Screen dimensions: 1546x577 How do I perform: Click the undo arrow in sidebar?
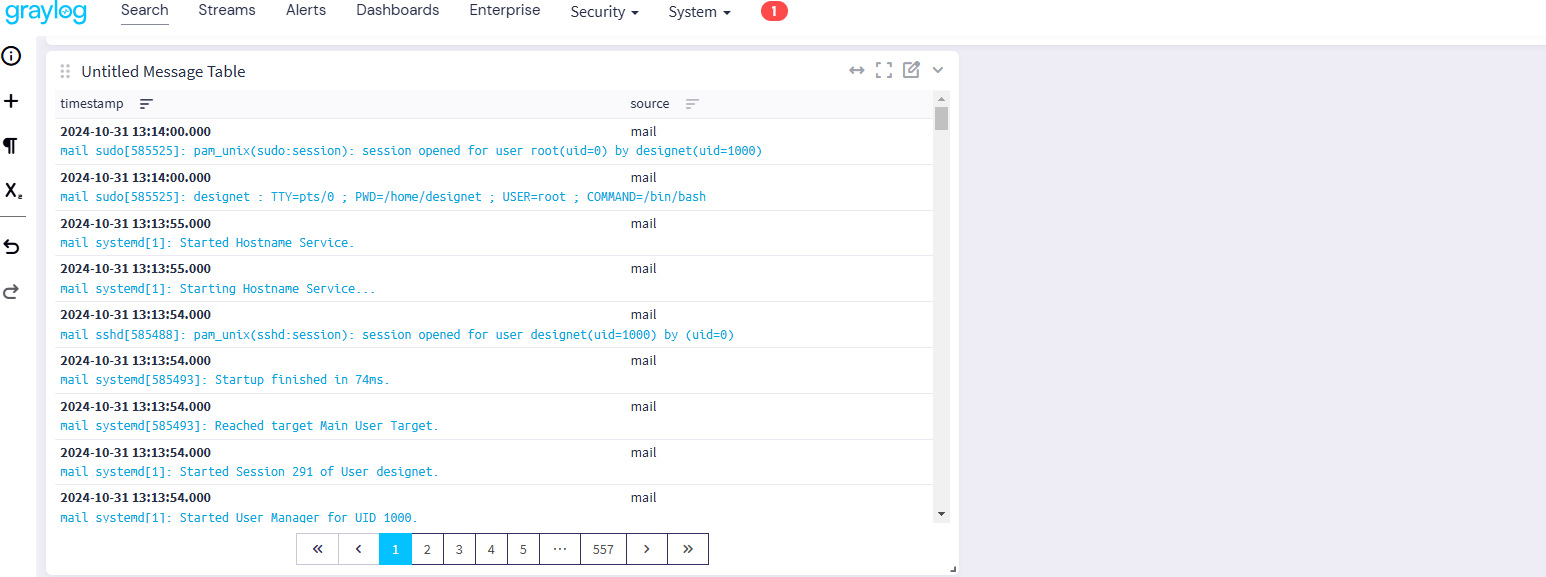(12, 246)
